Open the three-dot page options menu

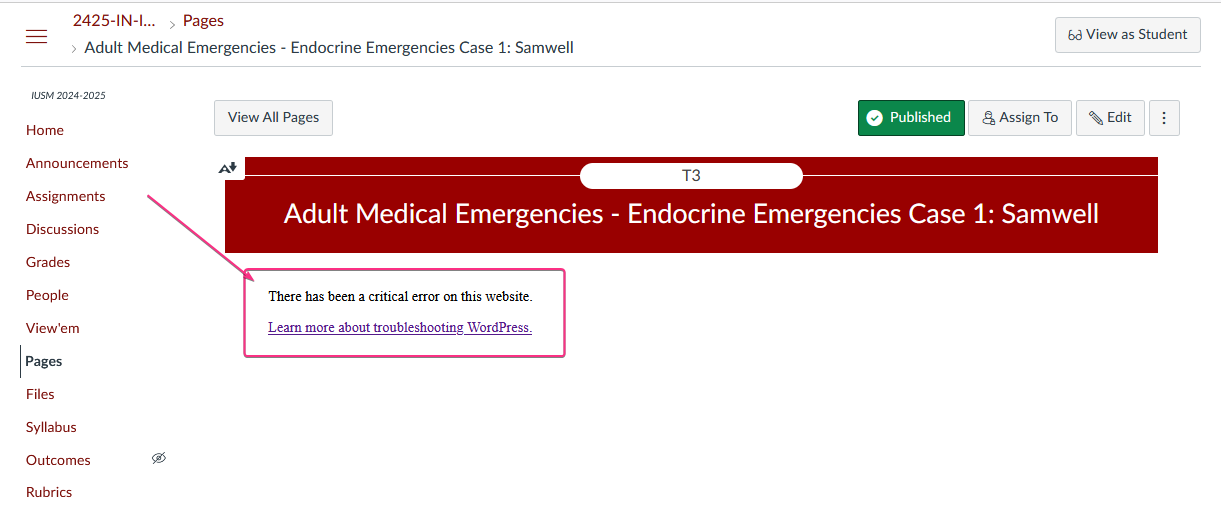(x=1164, y=118)
